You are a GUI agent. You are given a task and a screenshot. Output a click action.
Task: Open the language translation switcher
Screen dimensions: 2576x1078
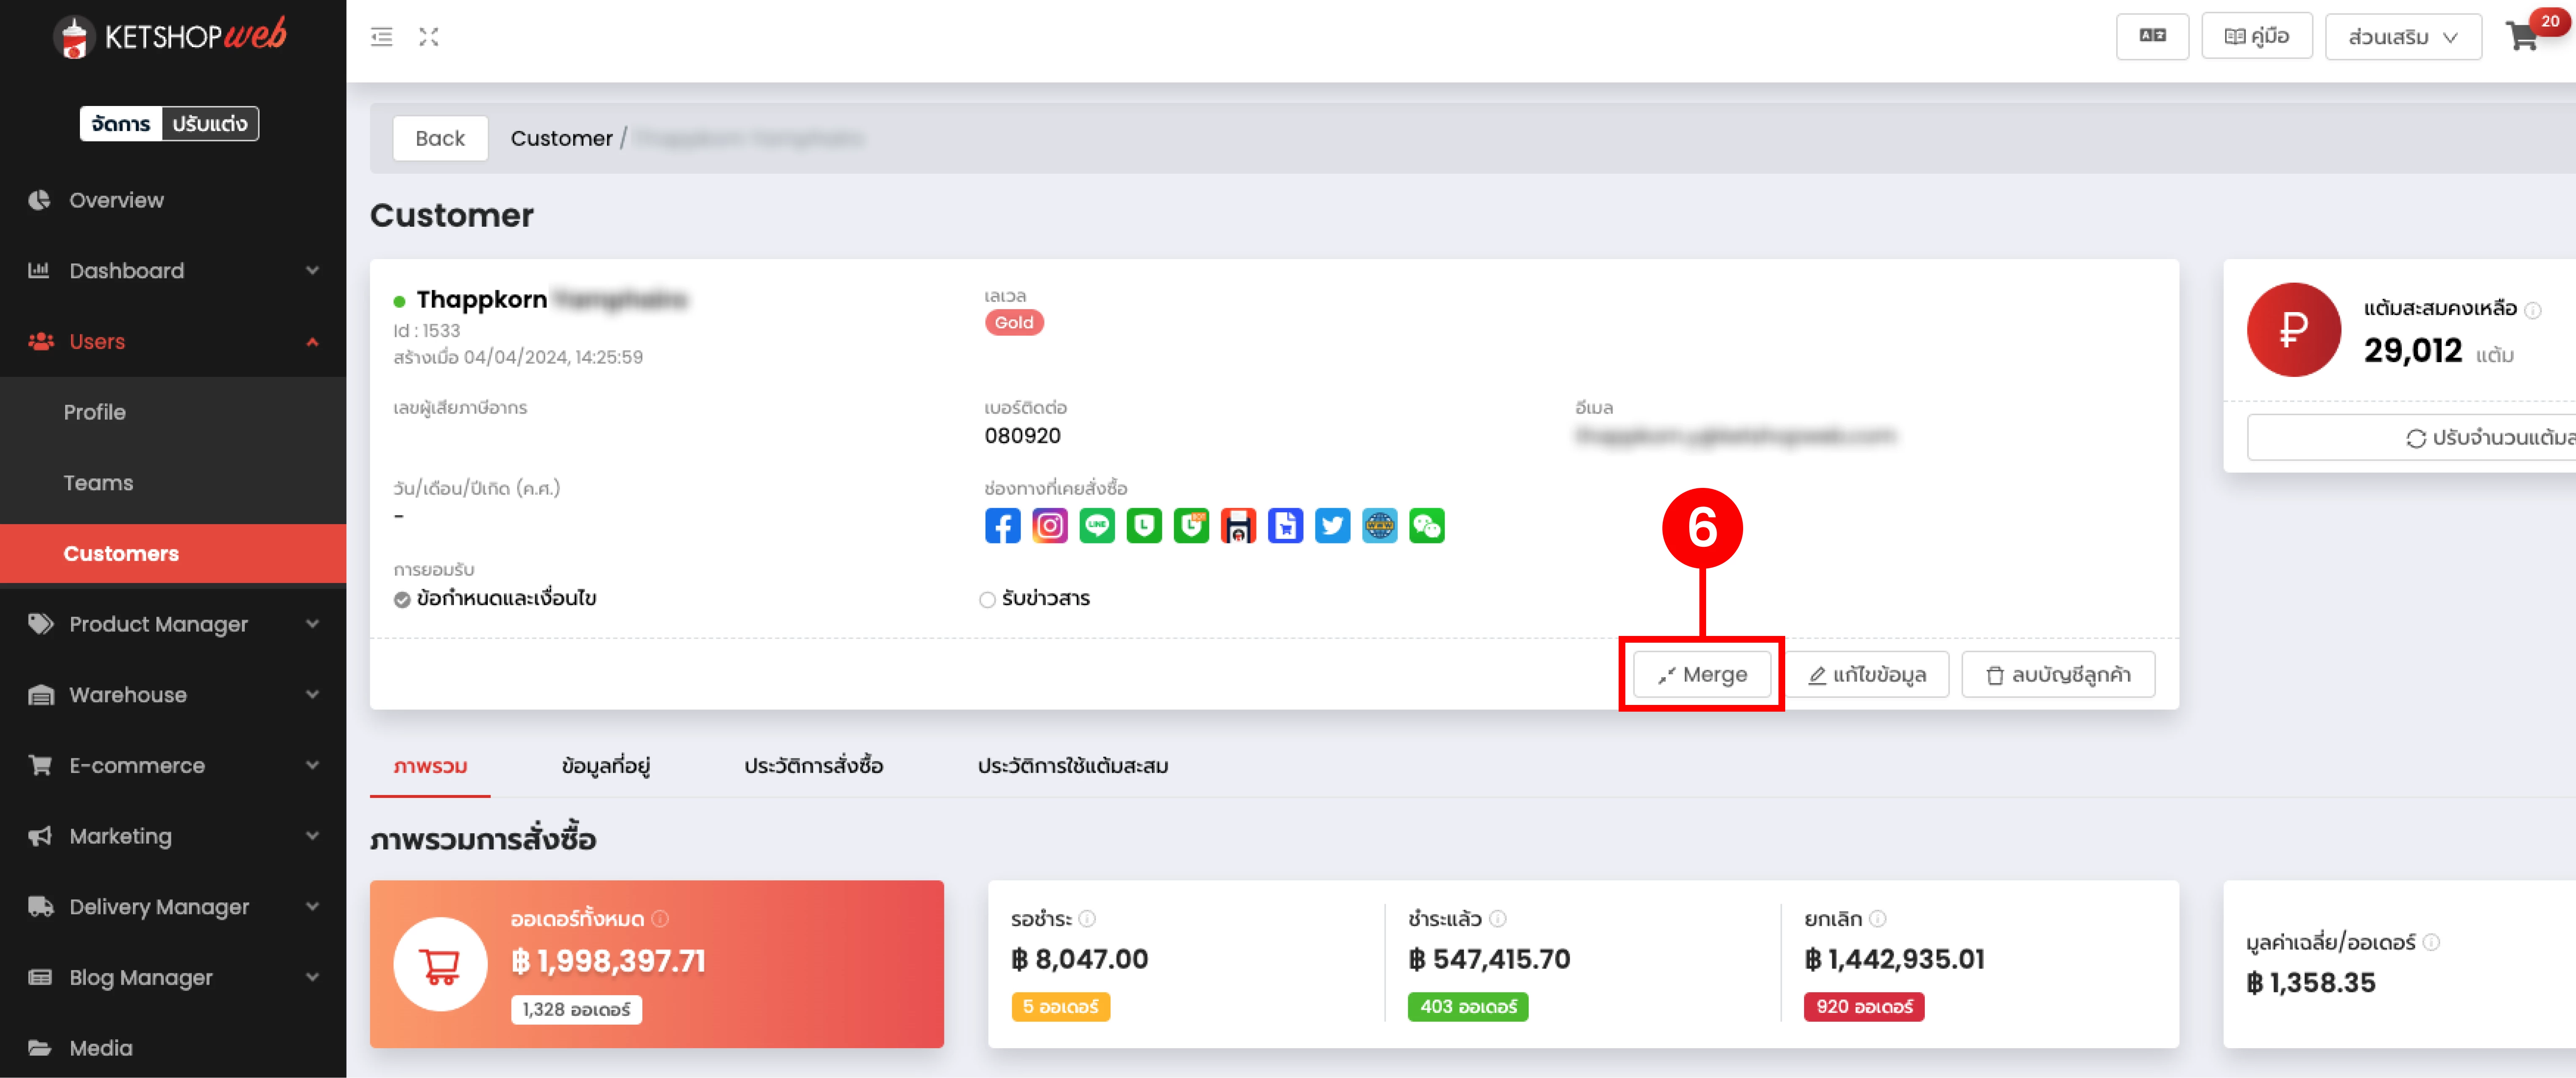click(x=2152, y=36)
